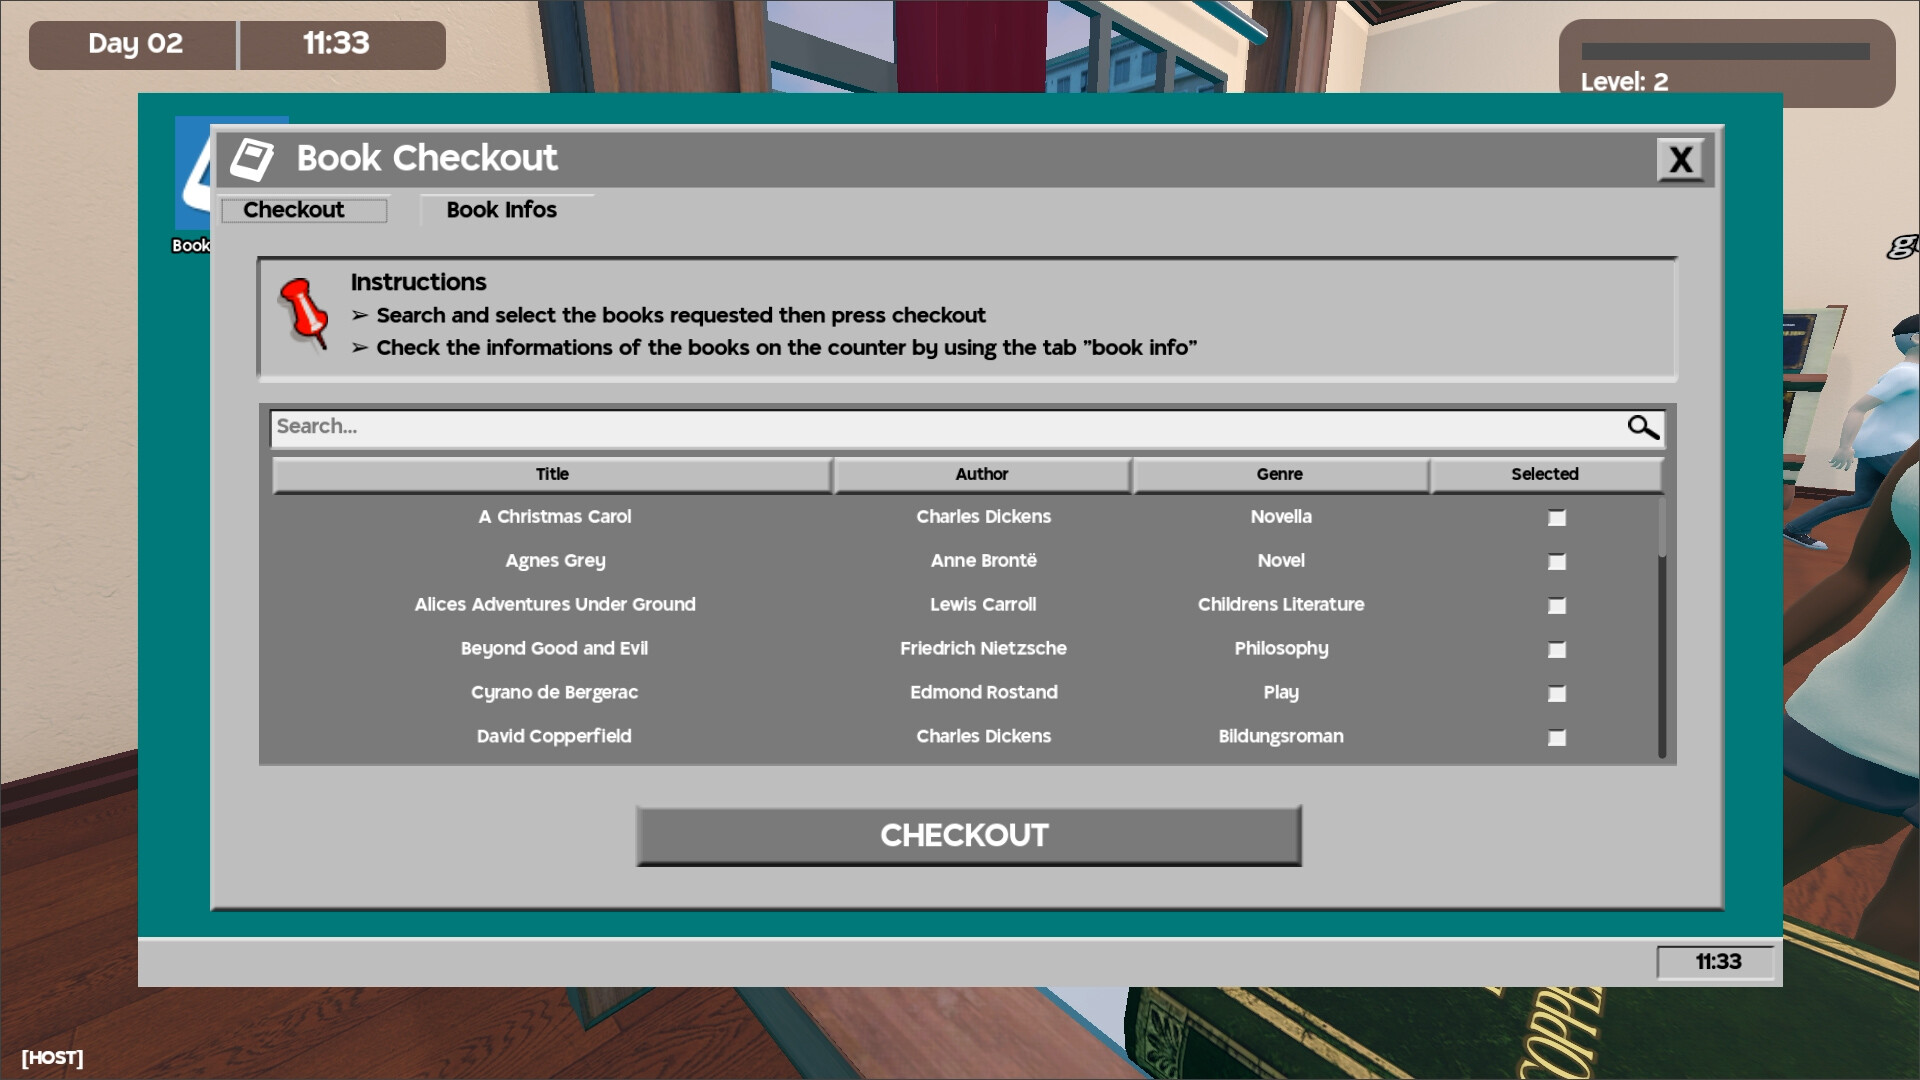Click the close X button on dialog

[x=1681, y=158]
